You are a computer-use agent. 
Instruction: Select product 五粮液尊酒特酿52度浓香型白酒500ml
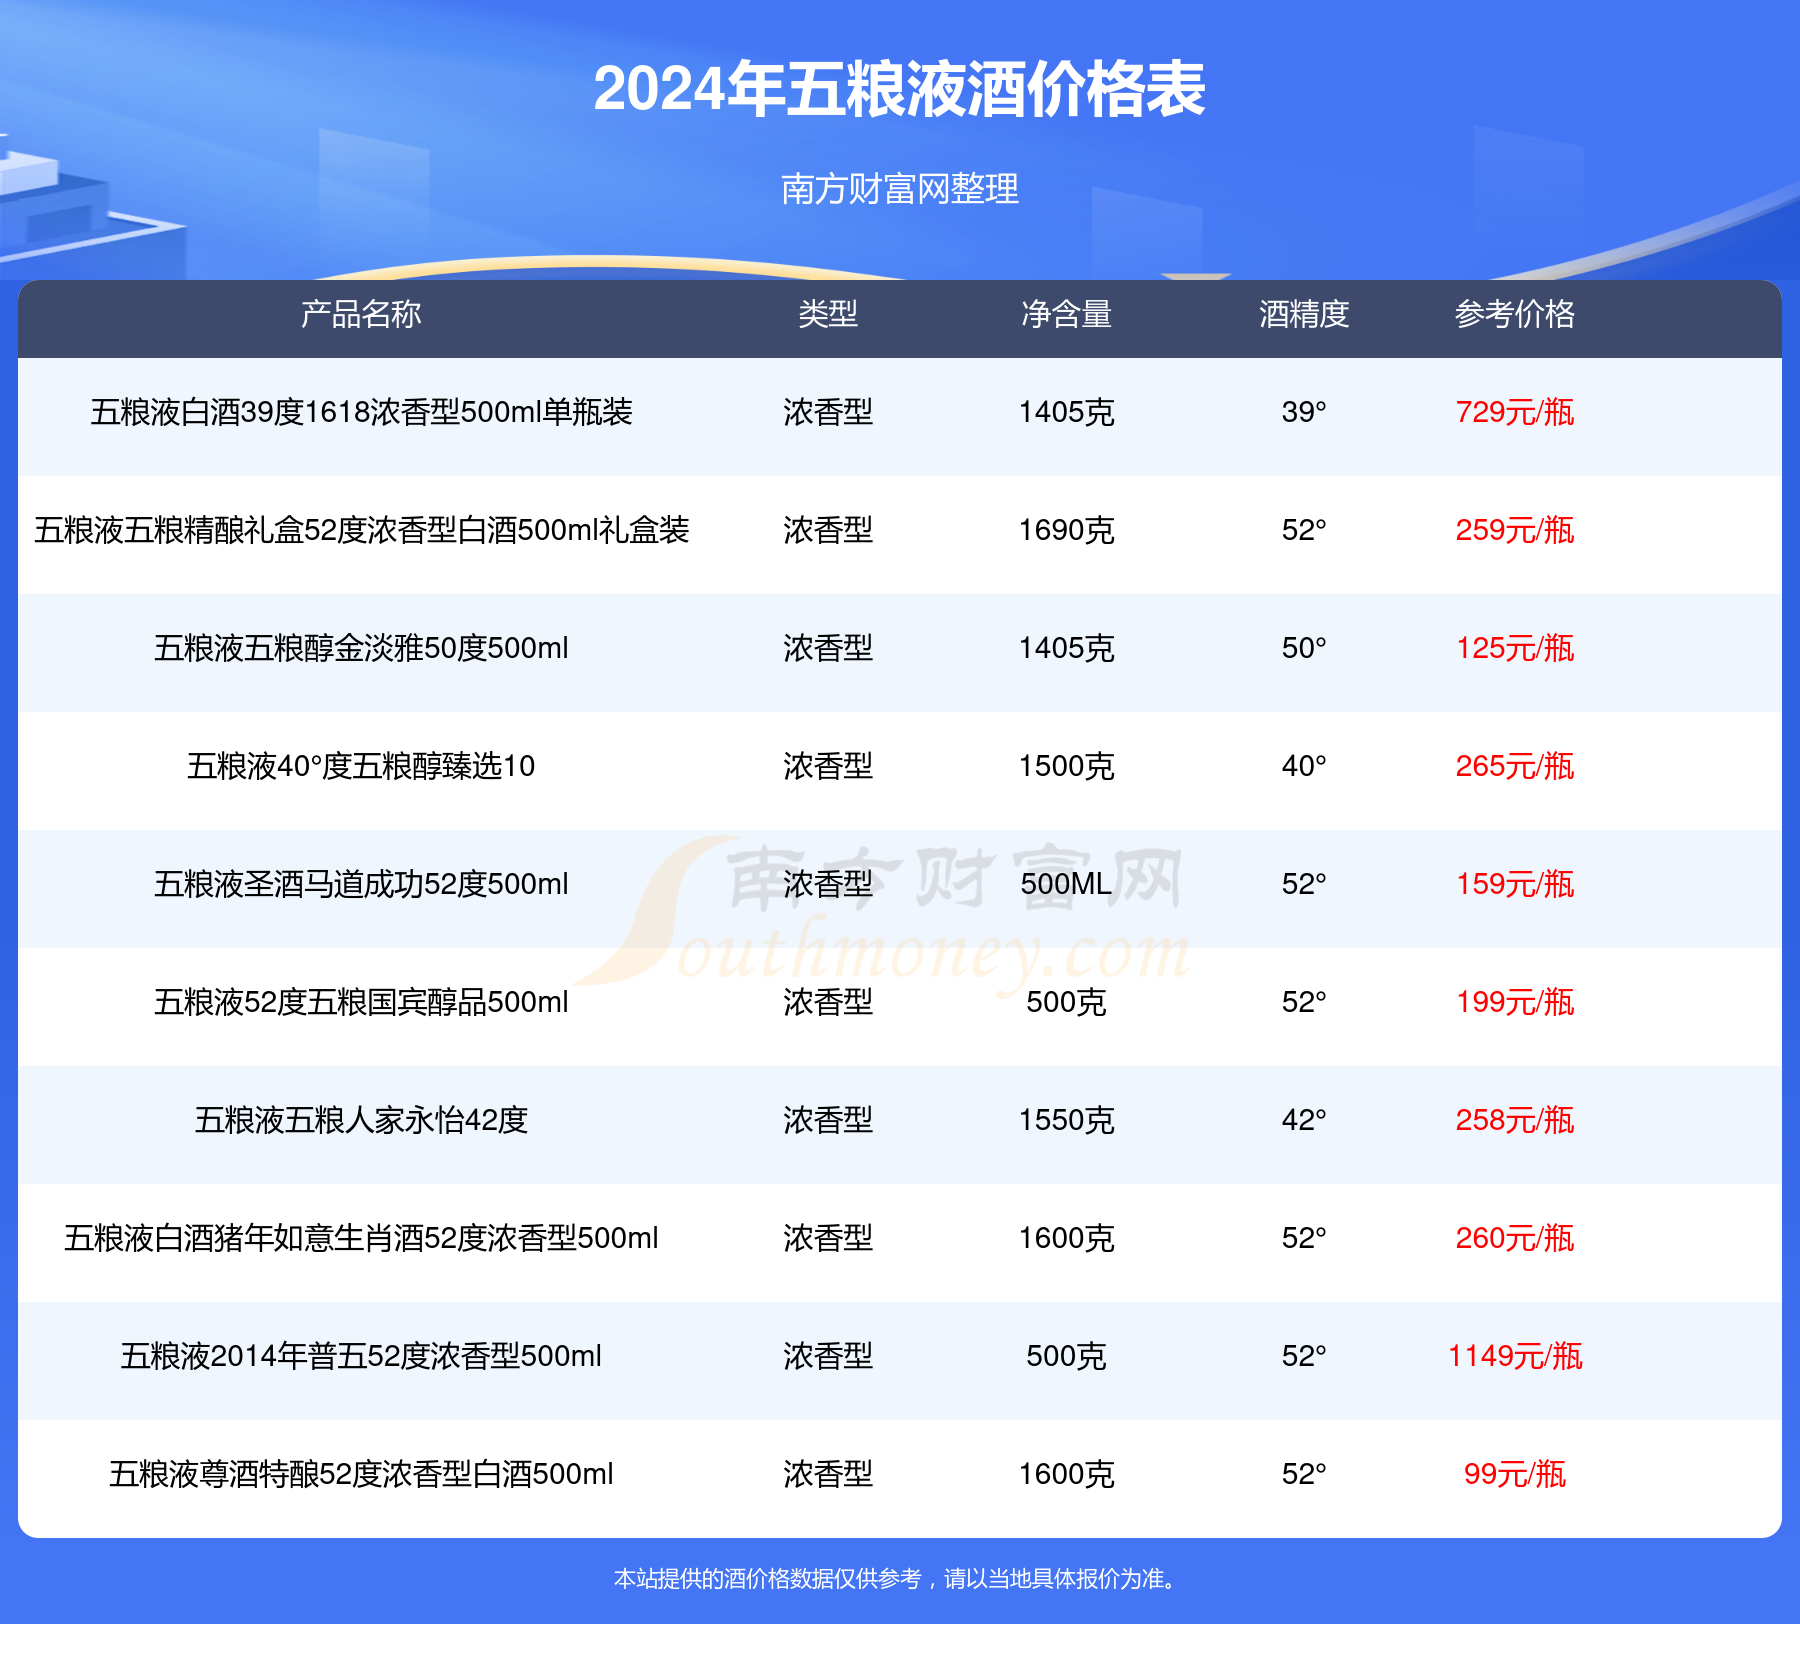pyautogui.click(x=361, y=1474)
